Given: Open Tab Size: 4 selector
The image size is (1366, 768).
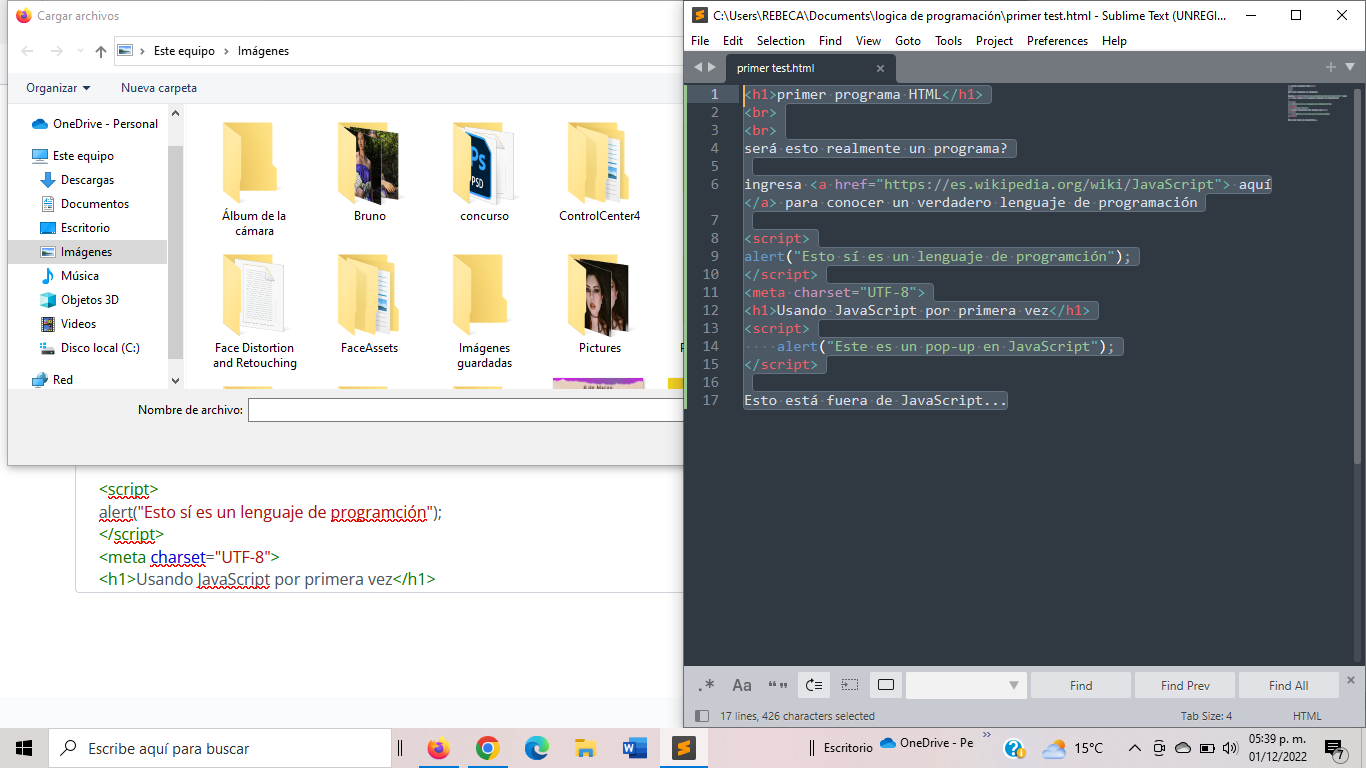Looking at the screenshot, I should (x=1206, y=716).
